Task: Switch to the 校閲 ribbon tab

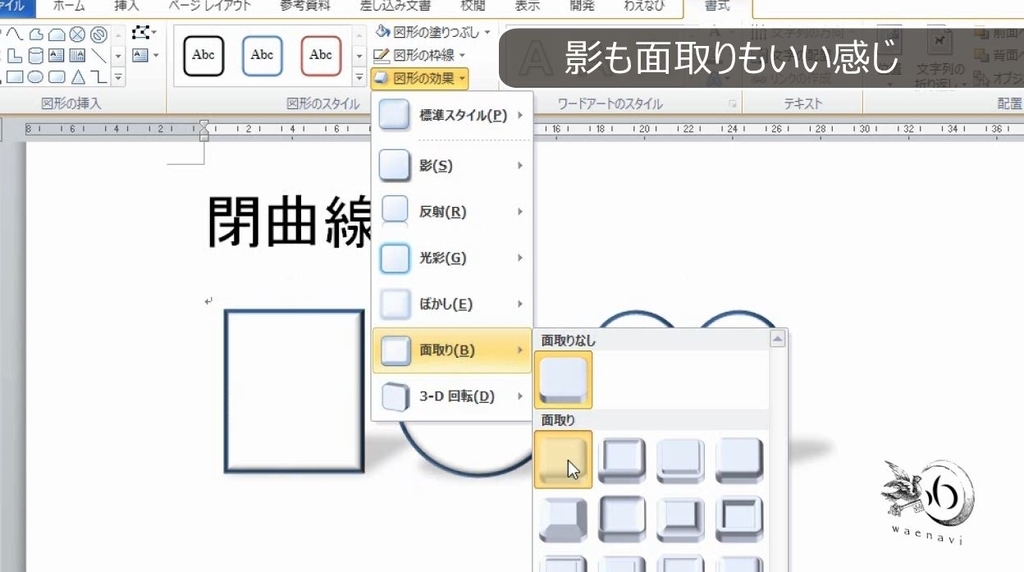Action: [x=473, y=7]
